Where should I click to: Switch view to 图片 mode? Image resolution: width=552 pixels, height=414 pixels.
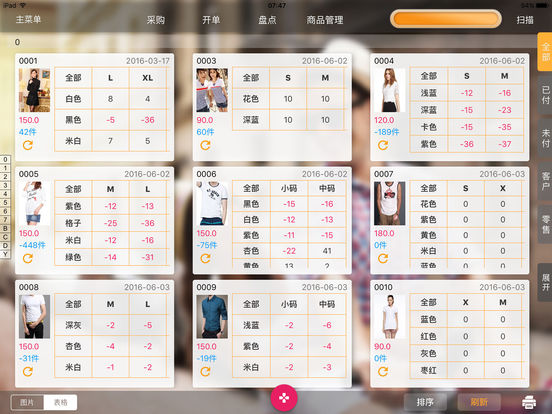pyautogui.click(x=27, y=402)
